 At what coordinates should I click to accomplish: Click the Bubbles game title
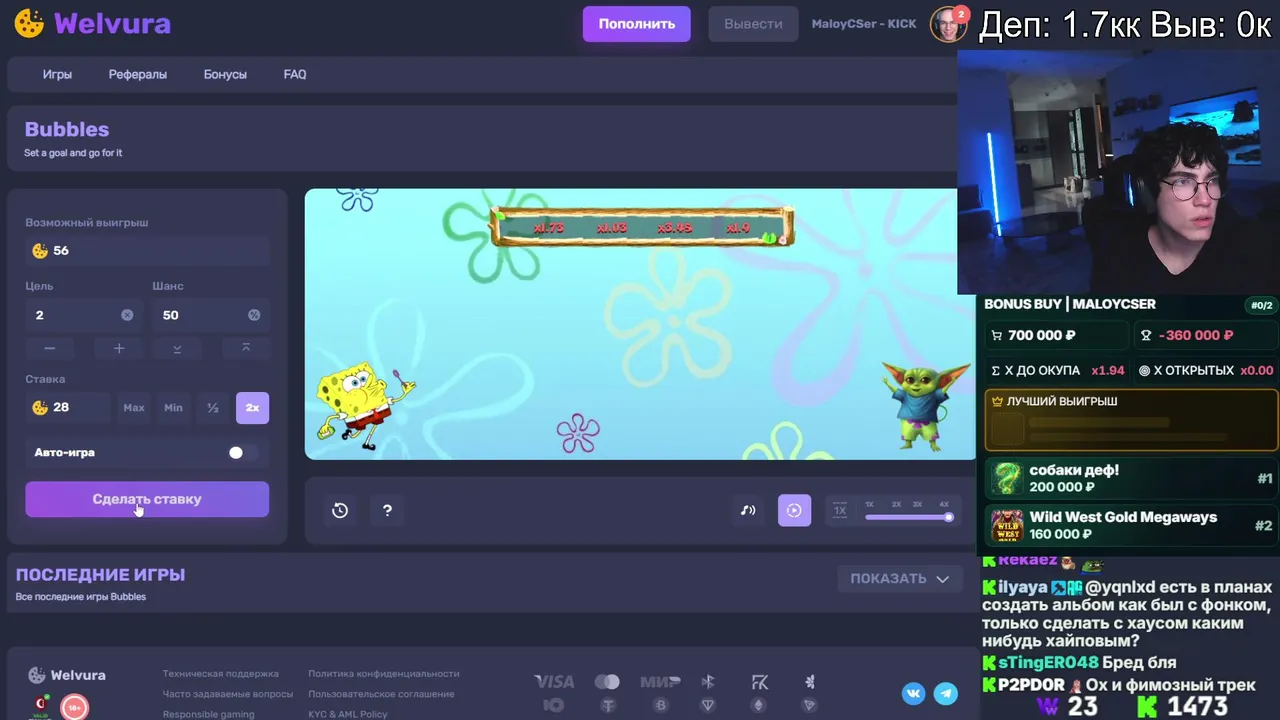click(x=67, y=129)
